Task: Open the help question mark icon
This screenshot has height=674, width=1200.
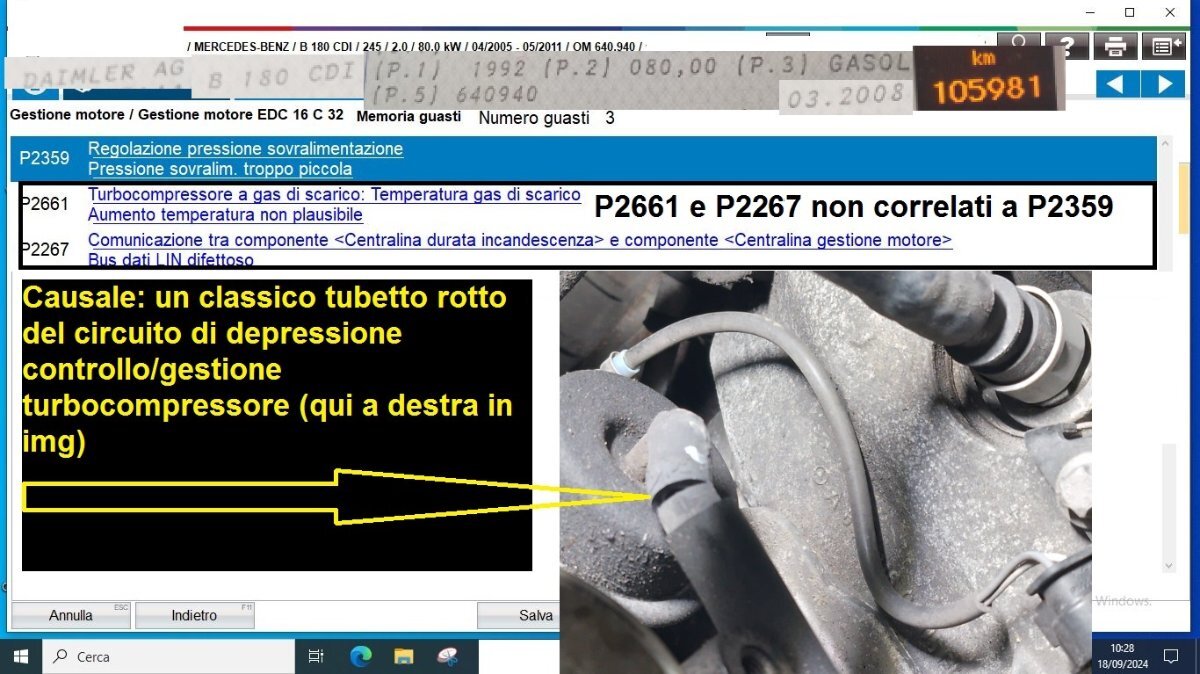Action: coord(1067,46)
